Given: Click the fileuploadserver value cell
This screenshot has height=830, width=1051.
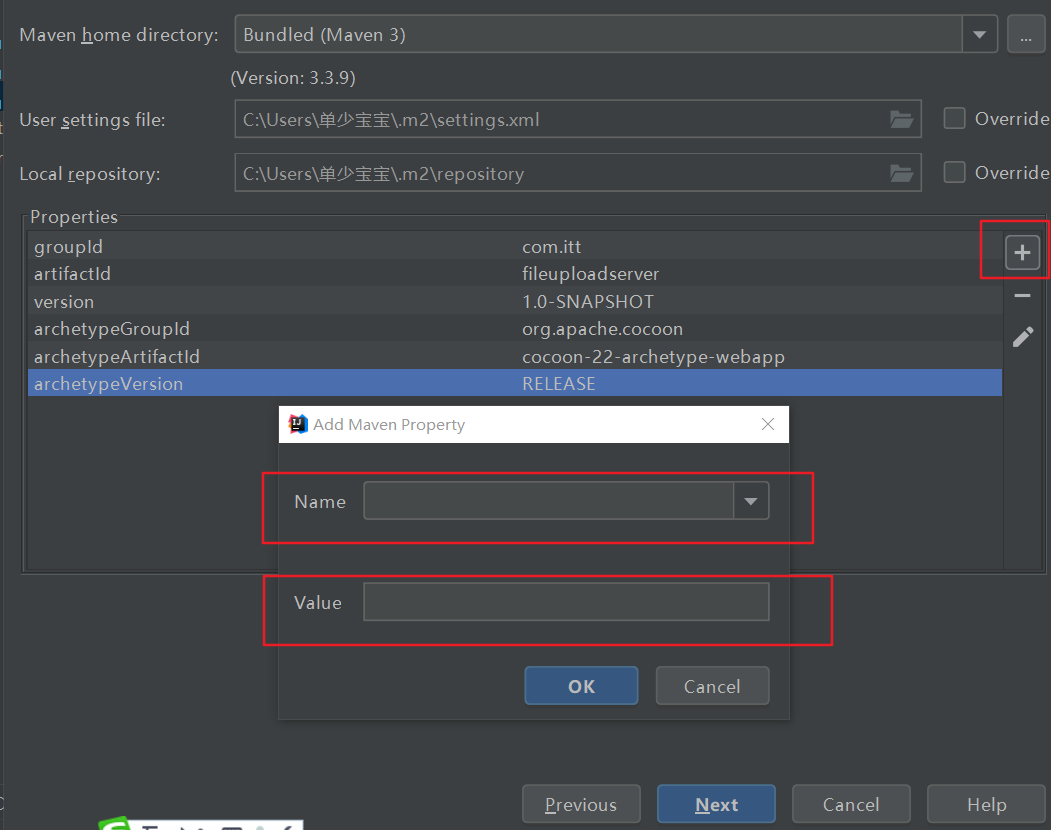Looking at the screenshot, I should tap(591, 274).
